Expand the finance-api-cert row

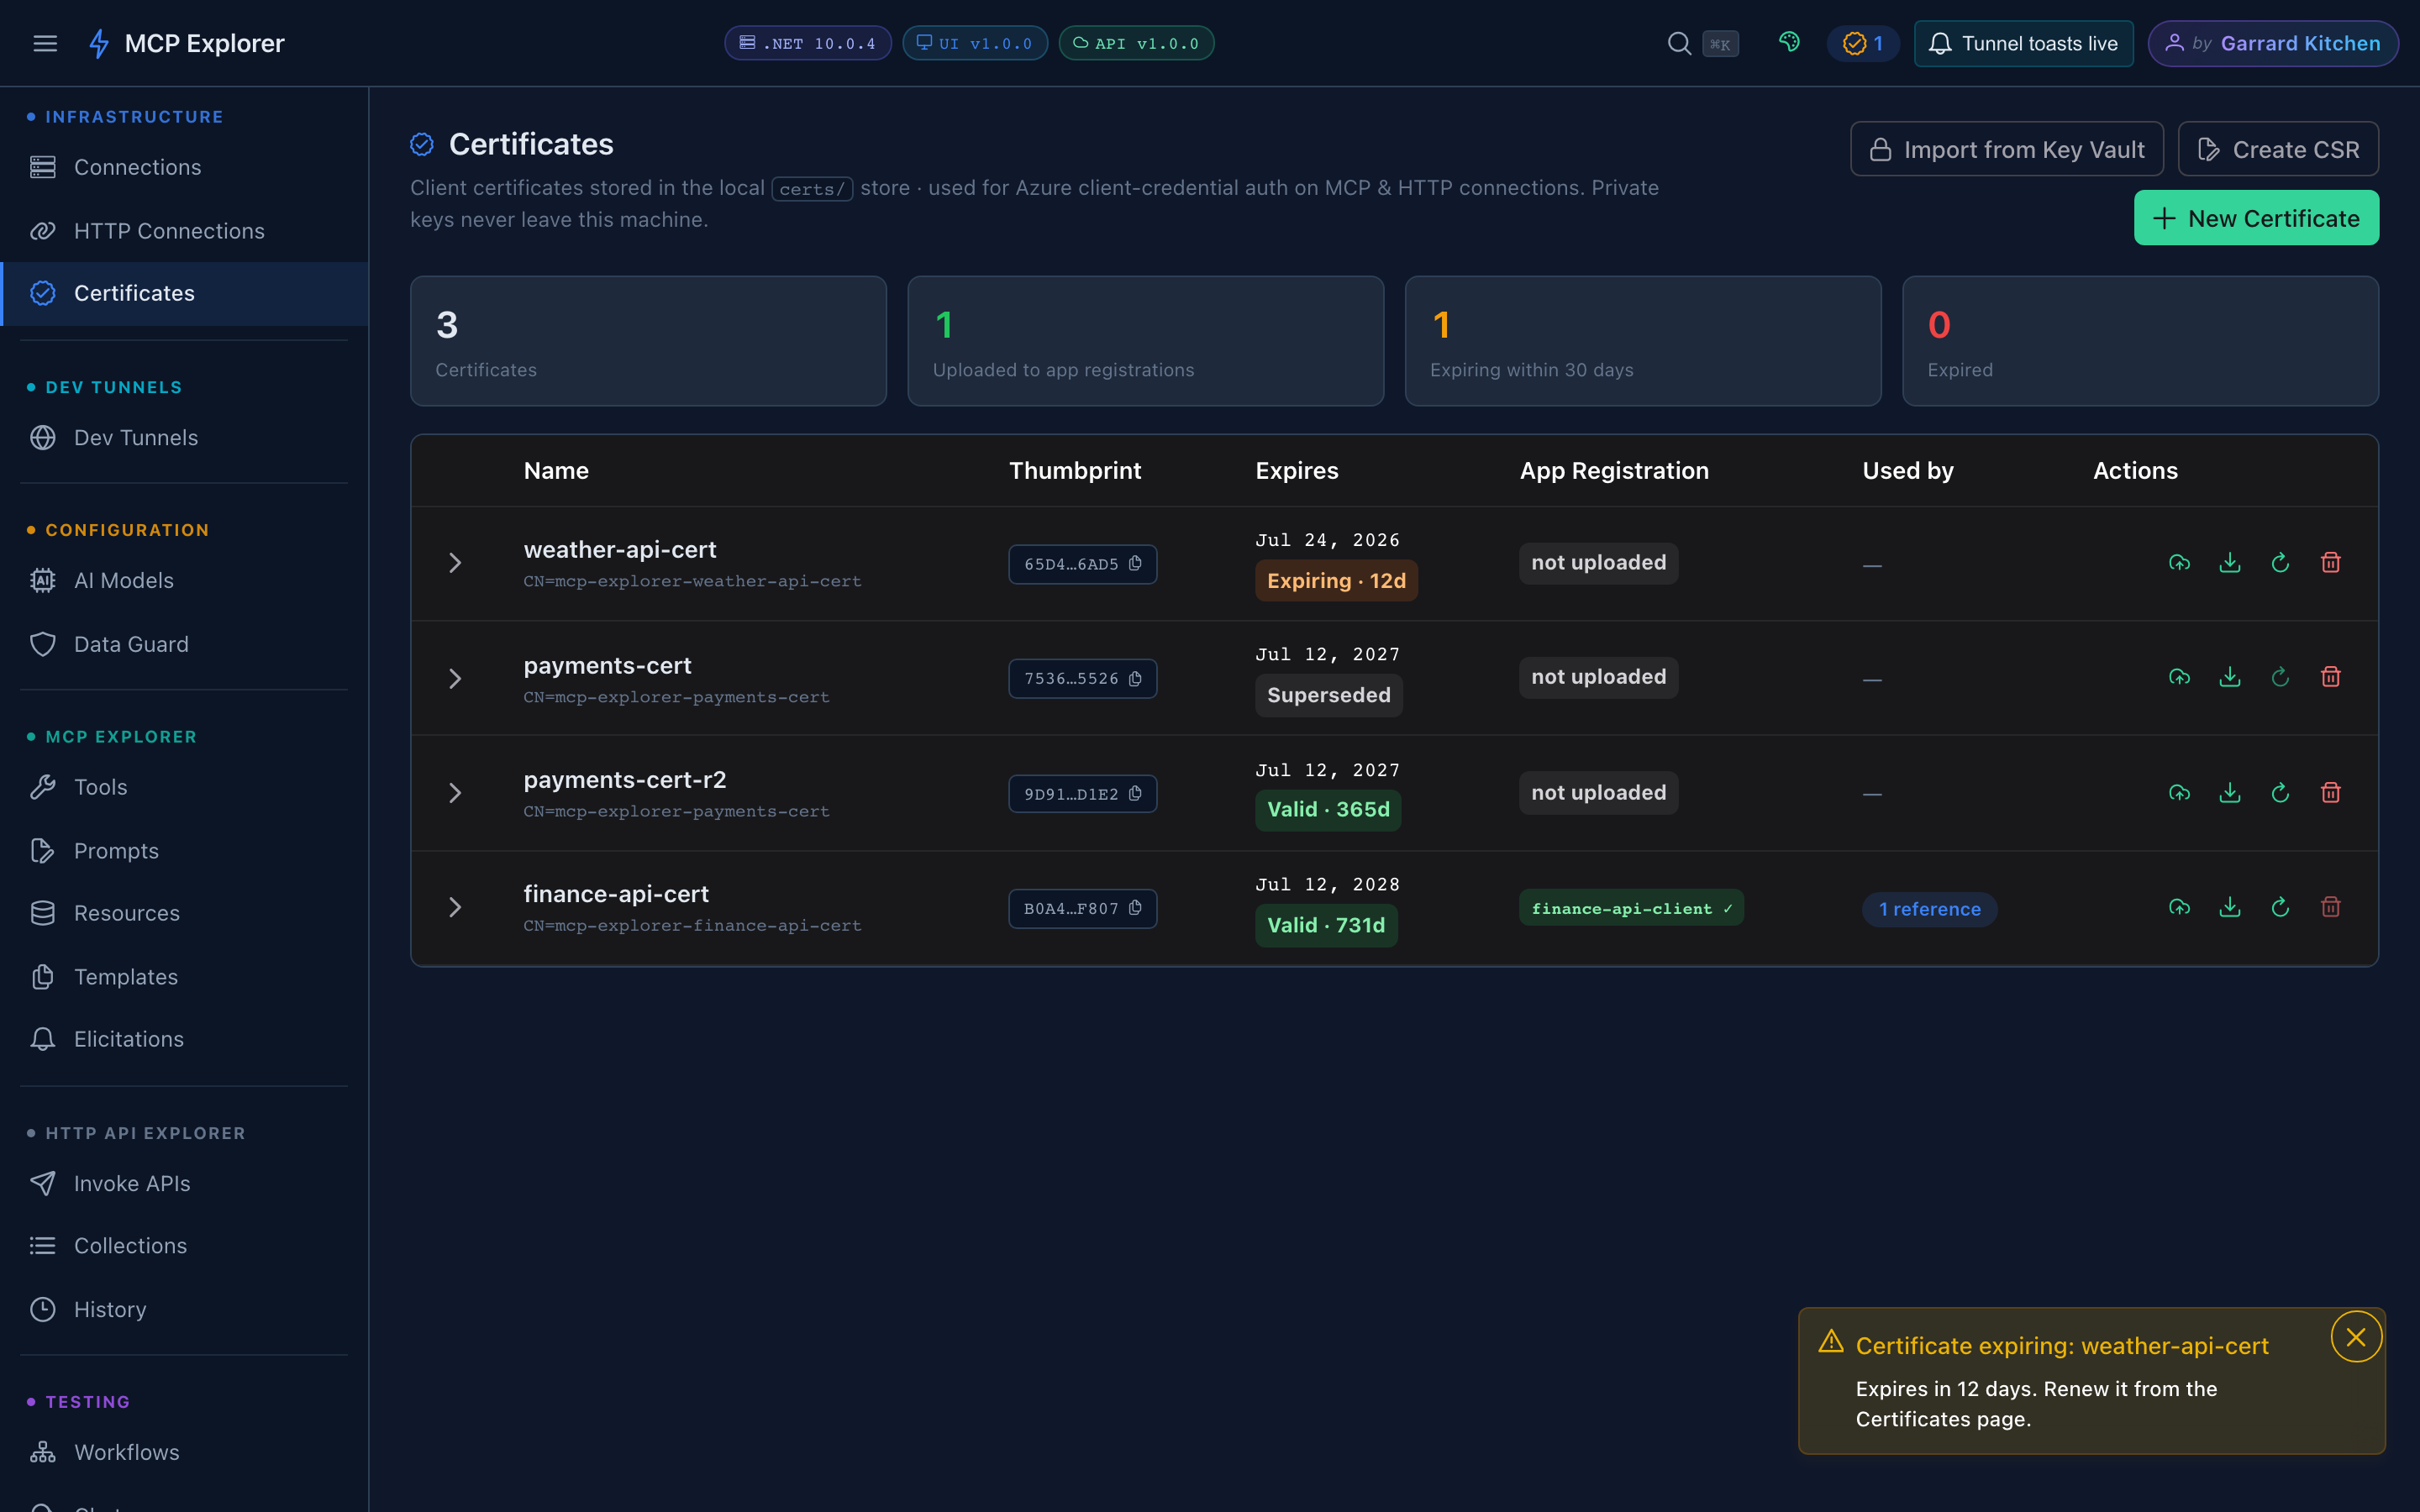(455, 907)
